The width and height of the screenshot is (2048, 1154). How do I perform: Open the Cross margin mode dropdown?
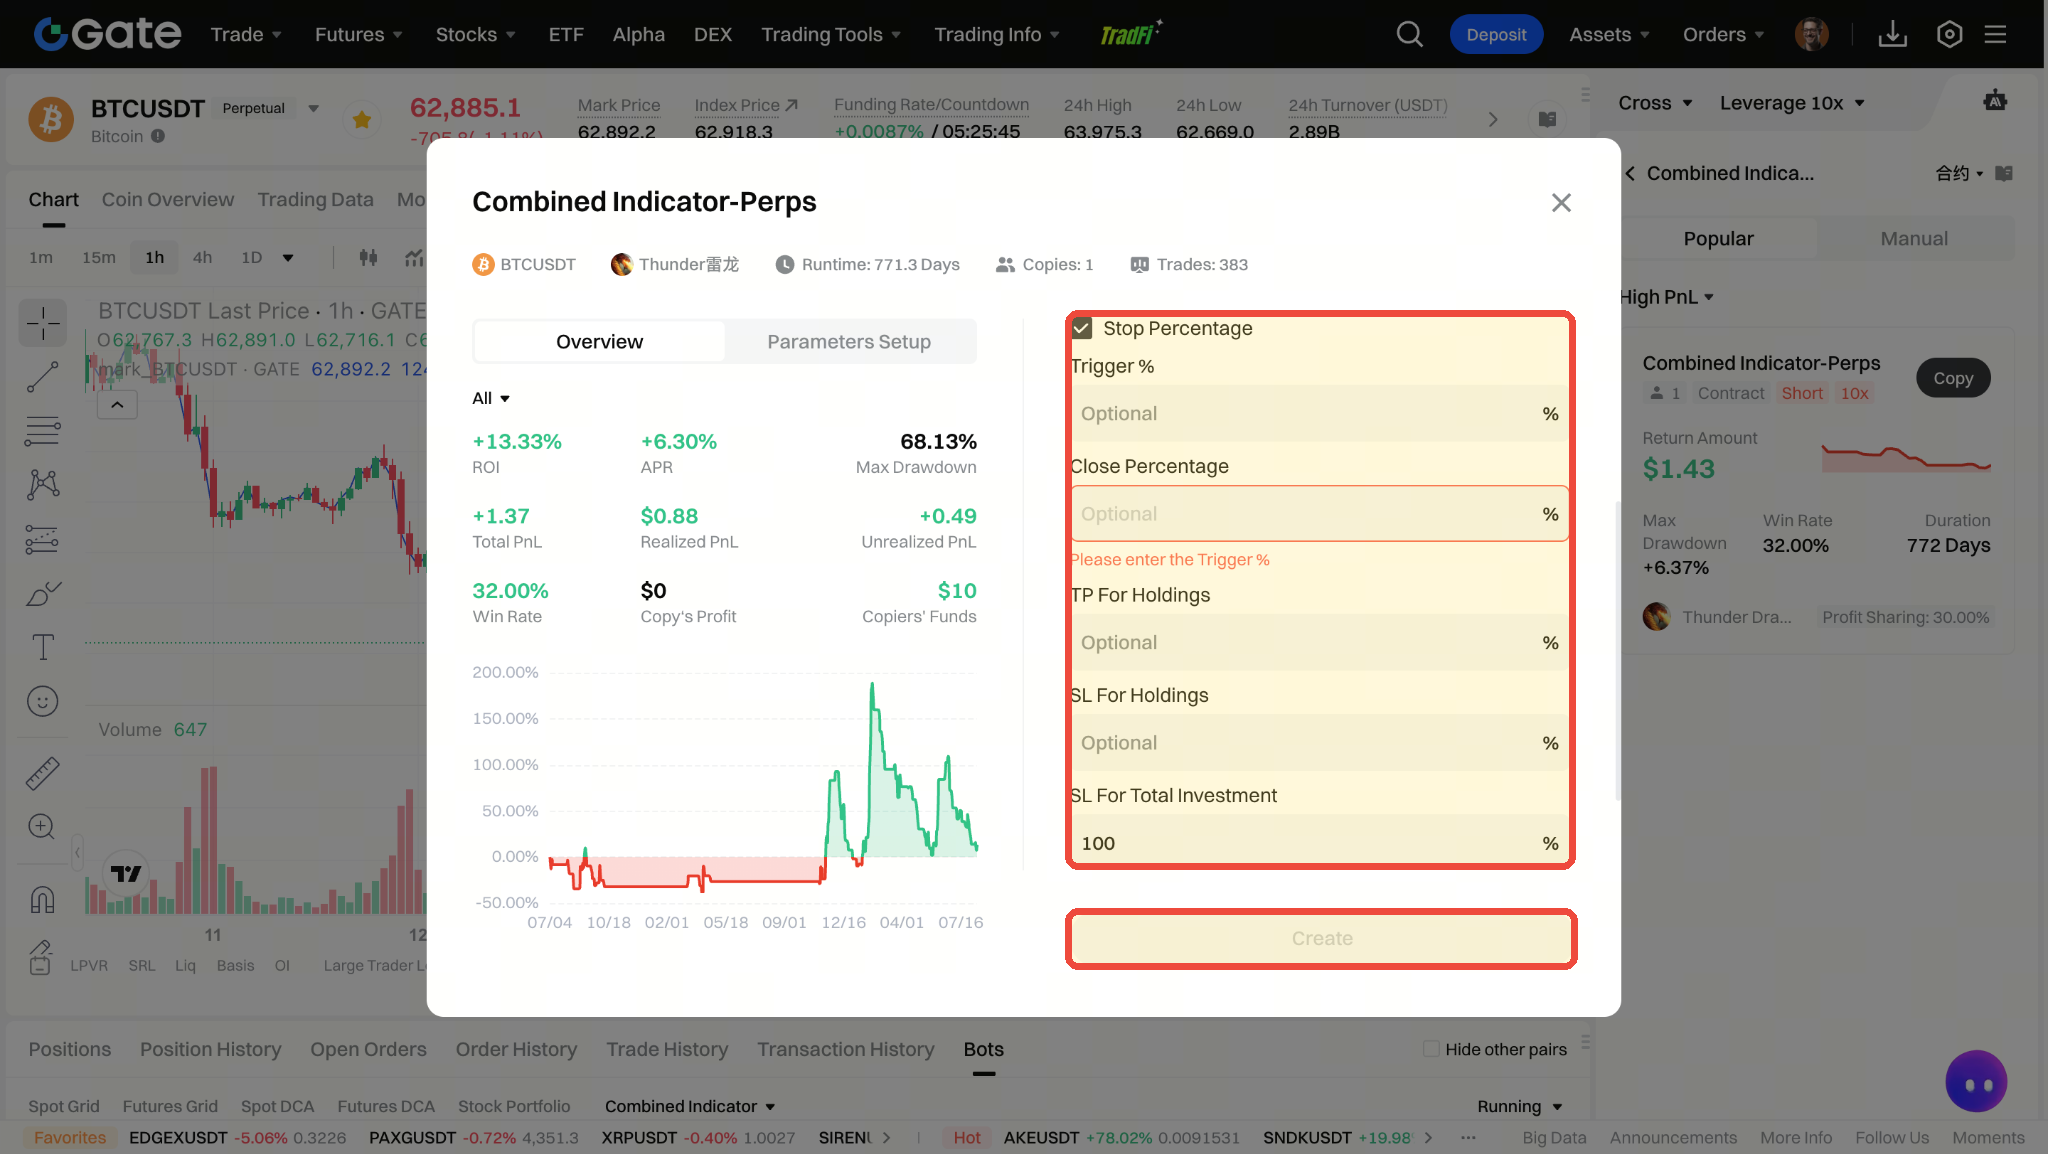coord(1655,103)
